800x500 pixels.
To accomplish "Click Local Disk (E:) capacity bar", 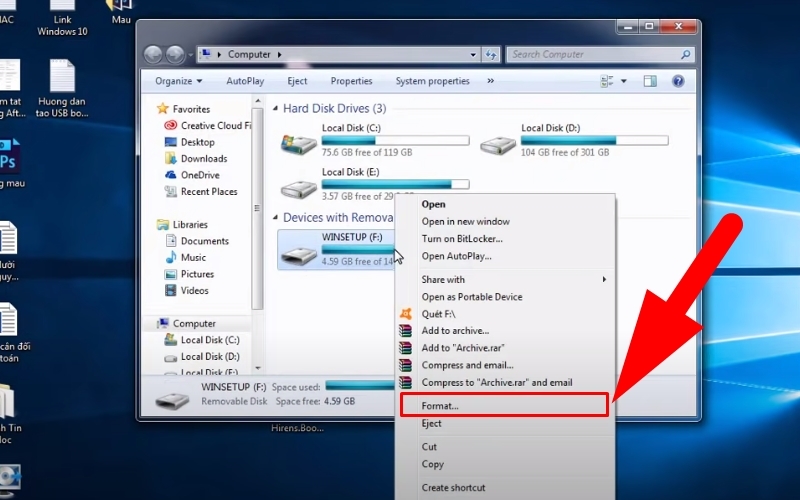I will [x=395, y=184].
